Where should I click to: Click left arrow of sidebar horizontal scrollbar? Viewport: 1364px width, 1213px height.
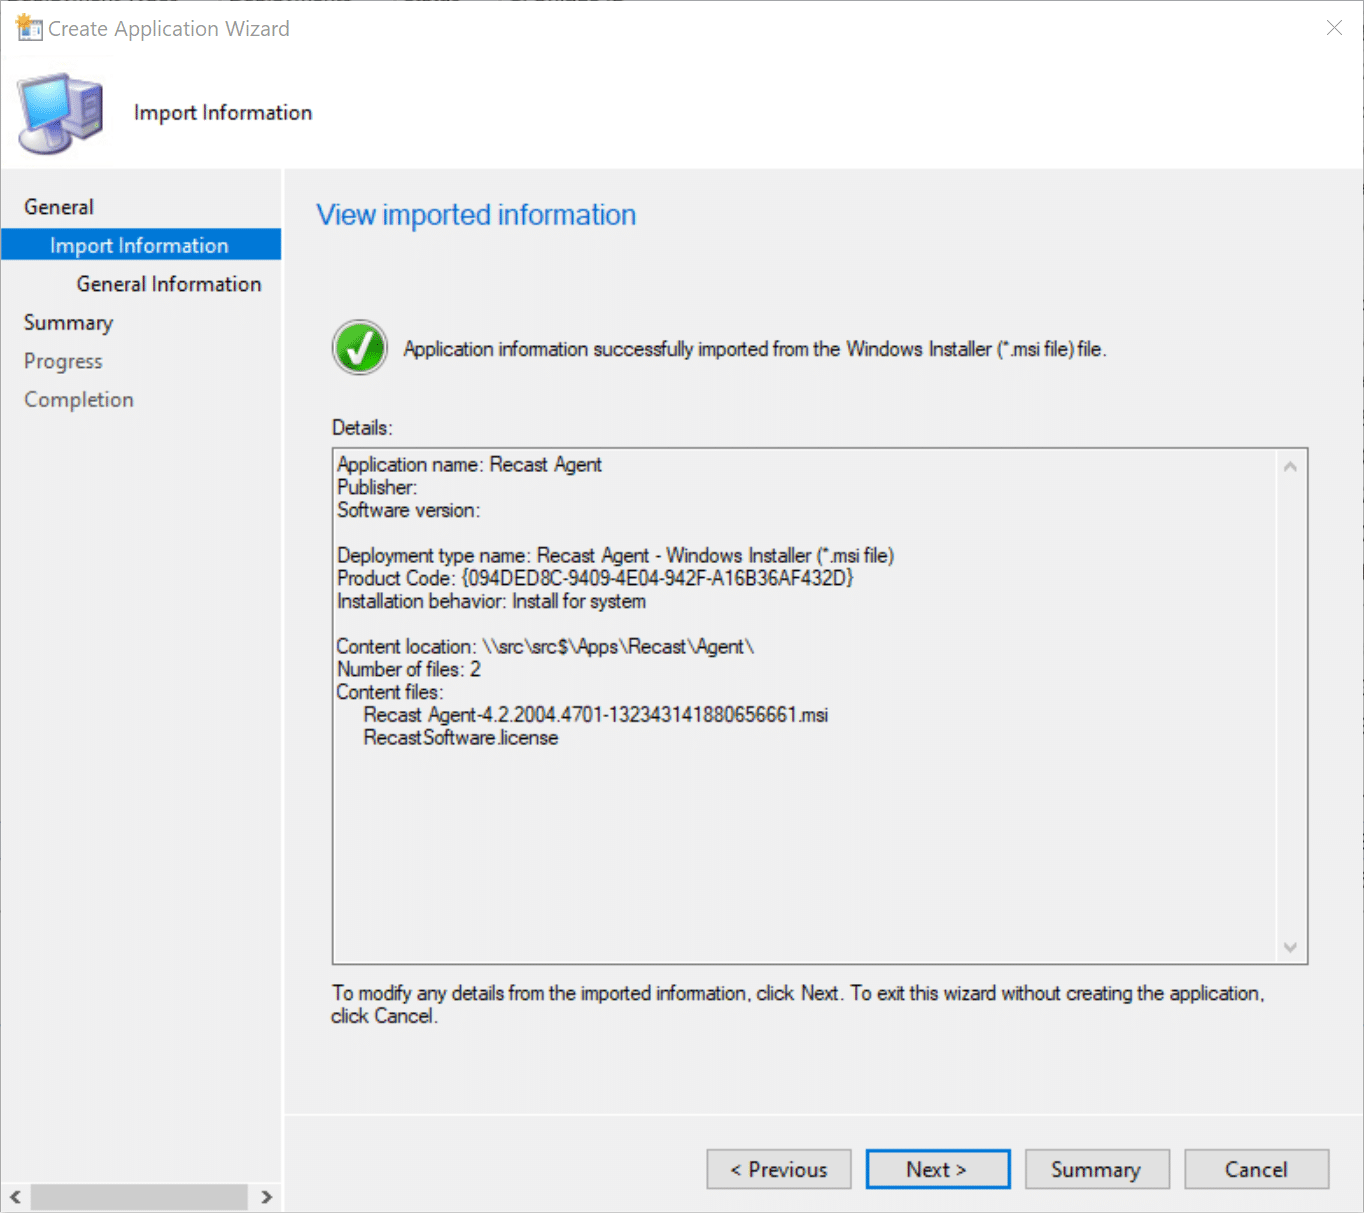tap(15, 1197)
